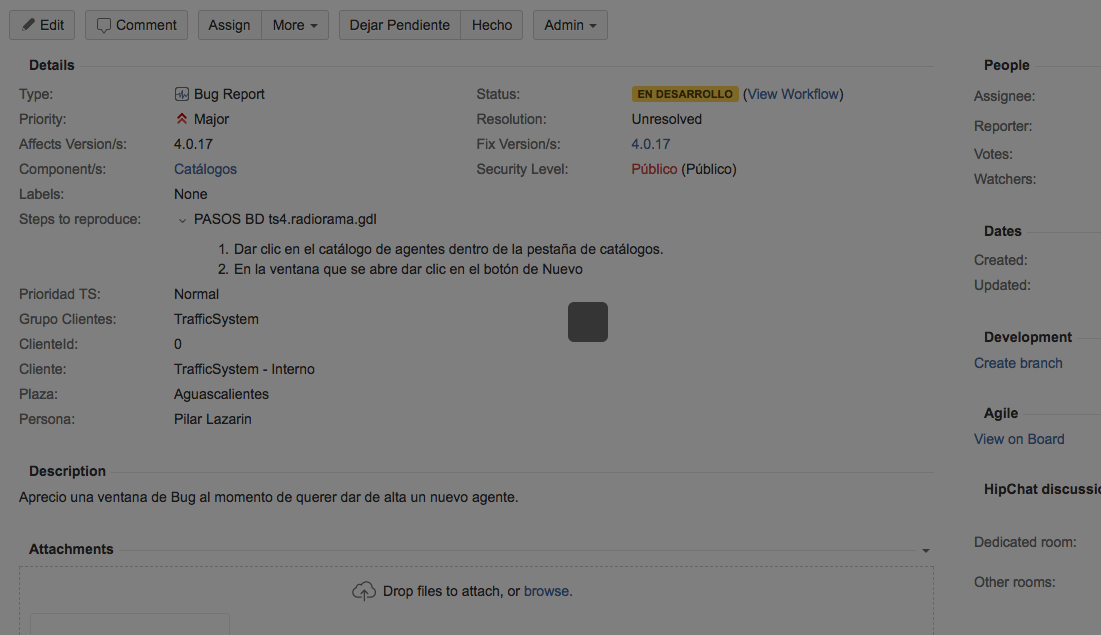
Task: Click step 2 about botón de Nuevo
Action: 408,270
